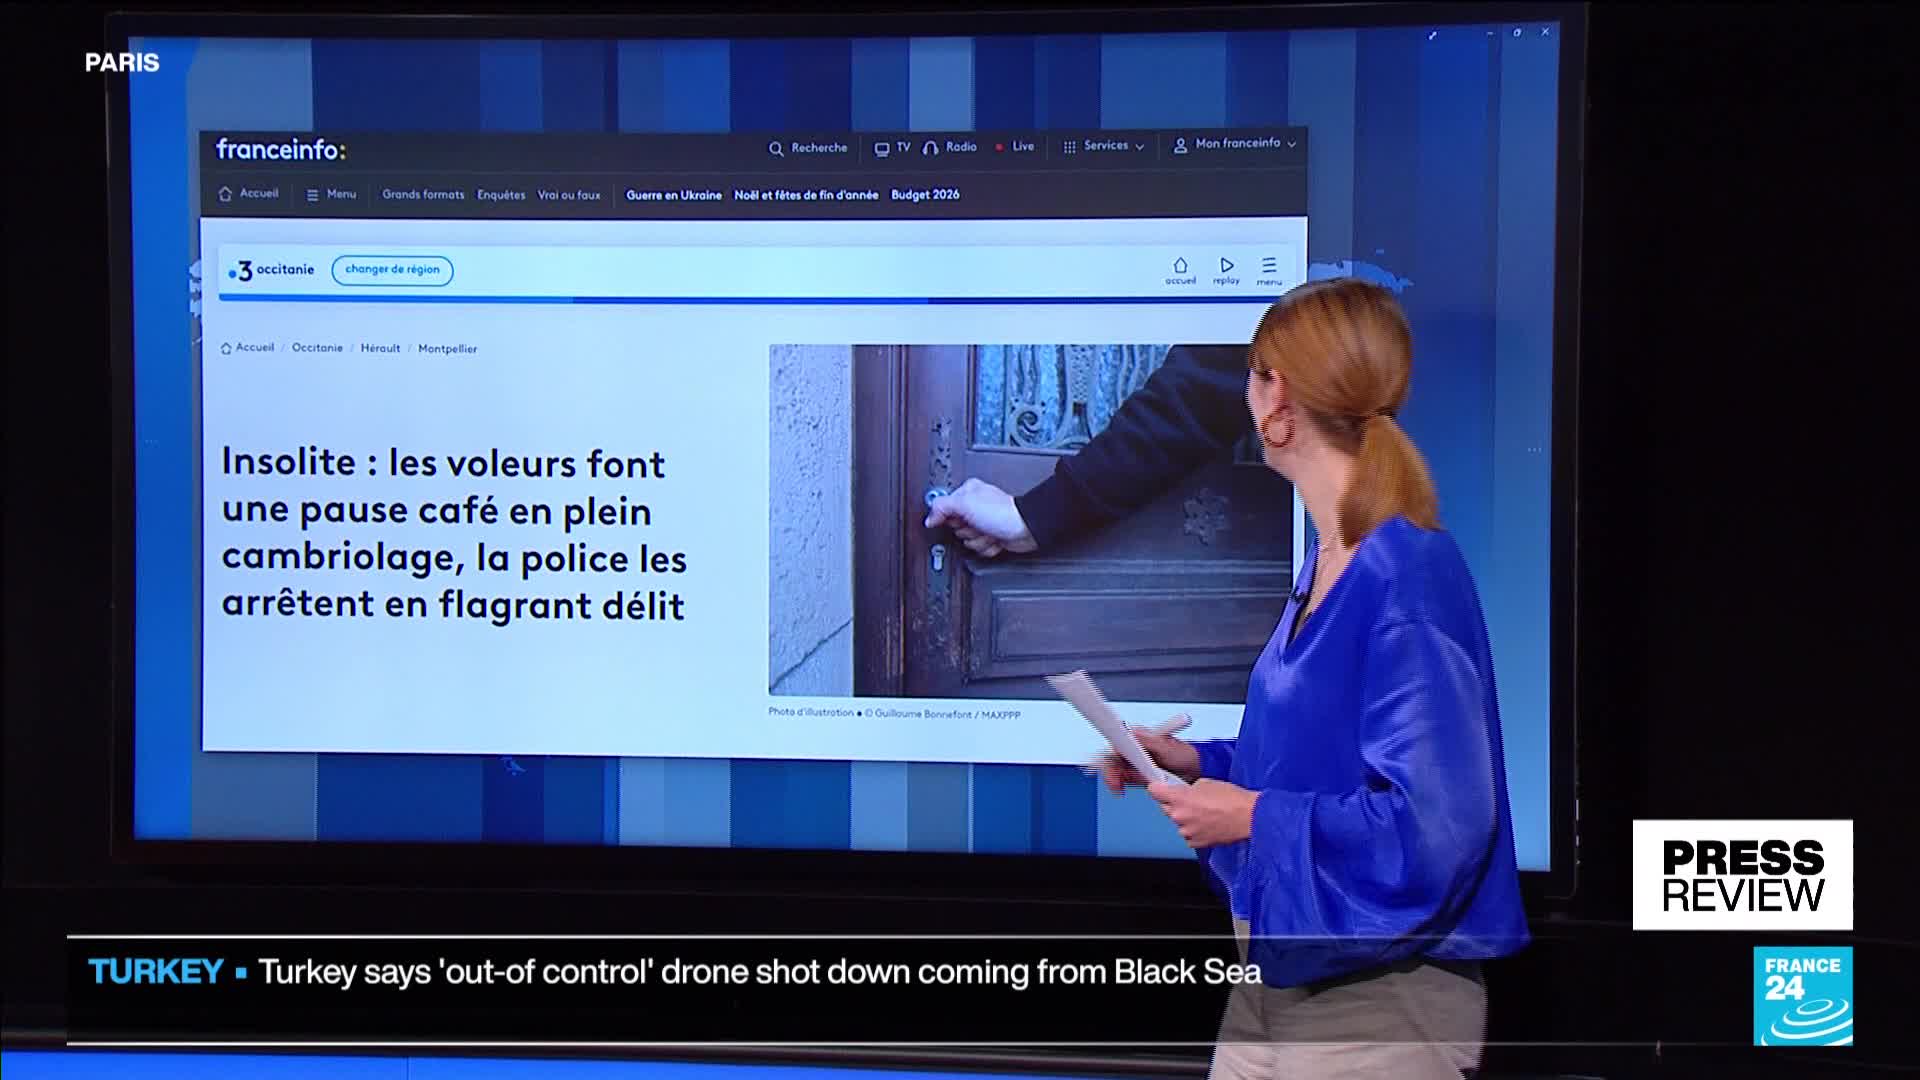Click the Radio headphones icon

point(931,148)
